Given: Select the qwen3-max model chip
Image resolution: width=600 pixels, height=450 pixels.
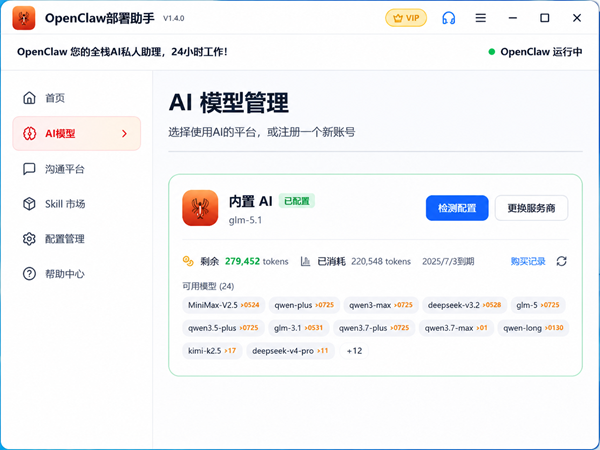Looking at the screenshot, I should pyautogui.click(x=381, y=305).
